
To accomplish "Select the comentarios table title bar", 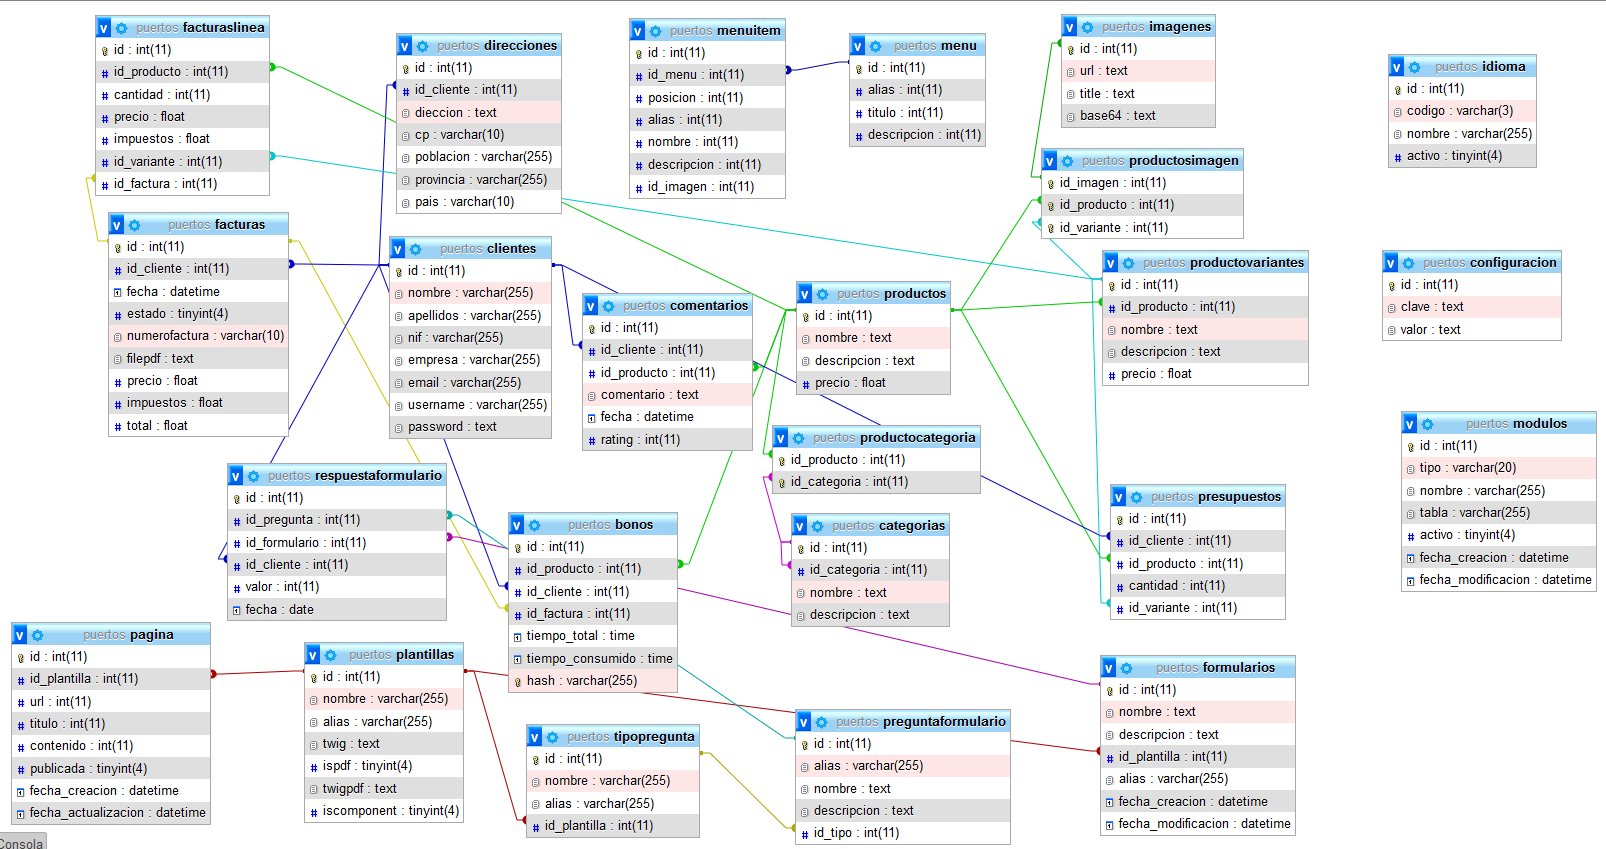I will [684, 306].
